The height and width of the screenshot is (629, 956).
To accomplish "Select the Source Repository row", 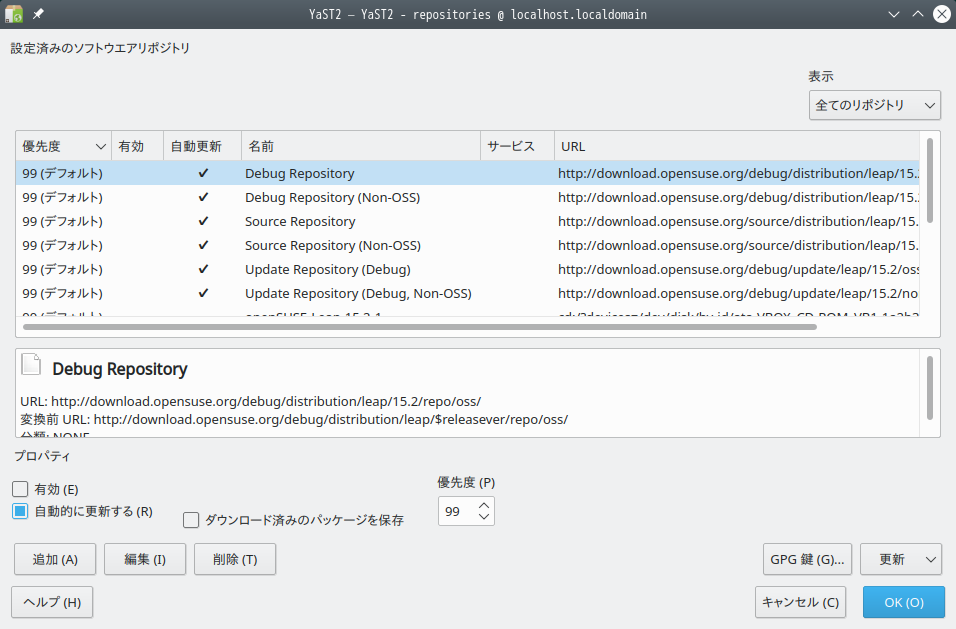I will pos(468,221).
